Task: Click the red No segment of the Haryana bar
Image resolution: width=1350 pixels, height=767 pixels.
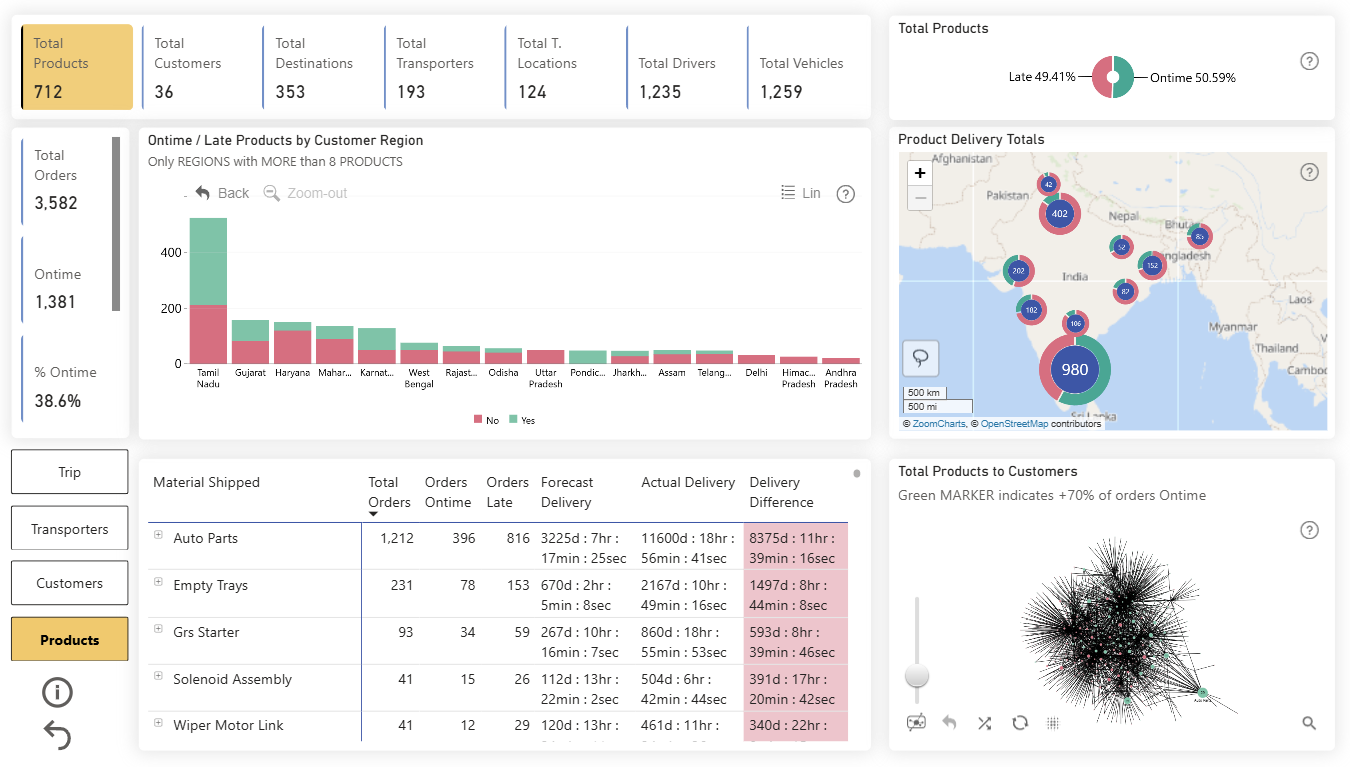Action: (x=293, y=347)
